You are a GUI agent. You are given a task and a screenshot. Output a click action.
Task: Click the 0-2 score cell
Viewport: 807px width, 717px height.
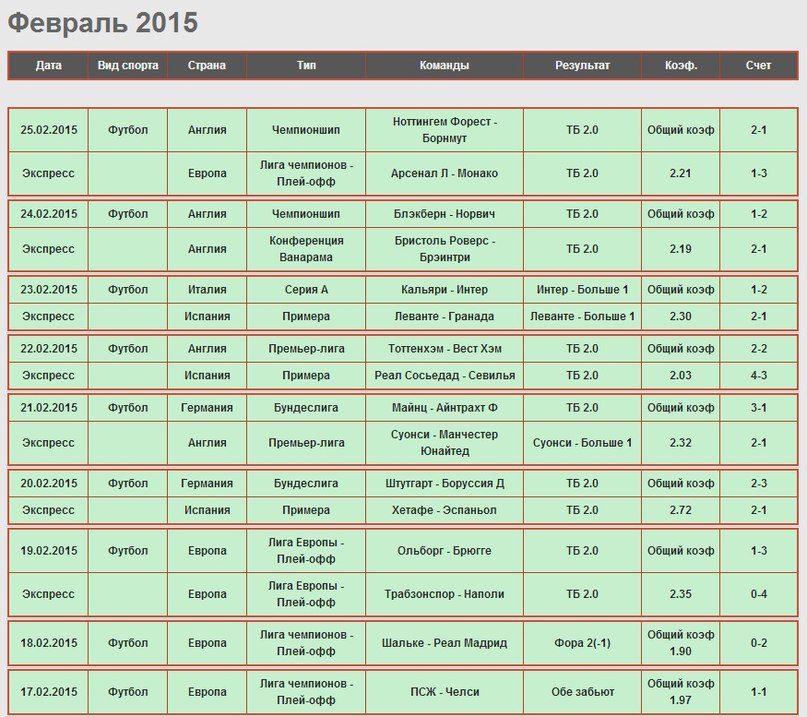(759, 643)
